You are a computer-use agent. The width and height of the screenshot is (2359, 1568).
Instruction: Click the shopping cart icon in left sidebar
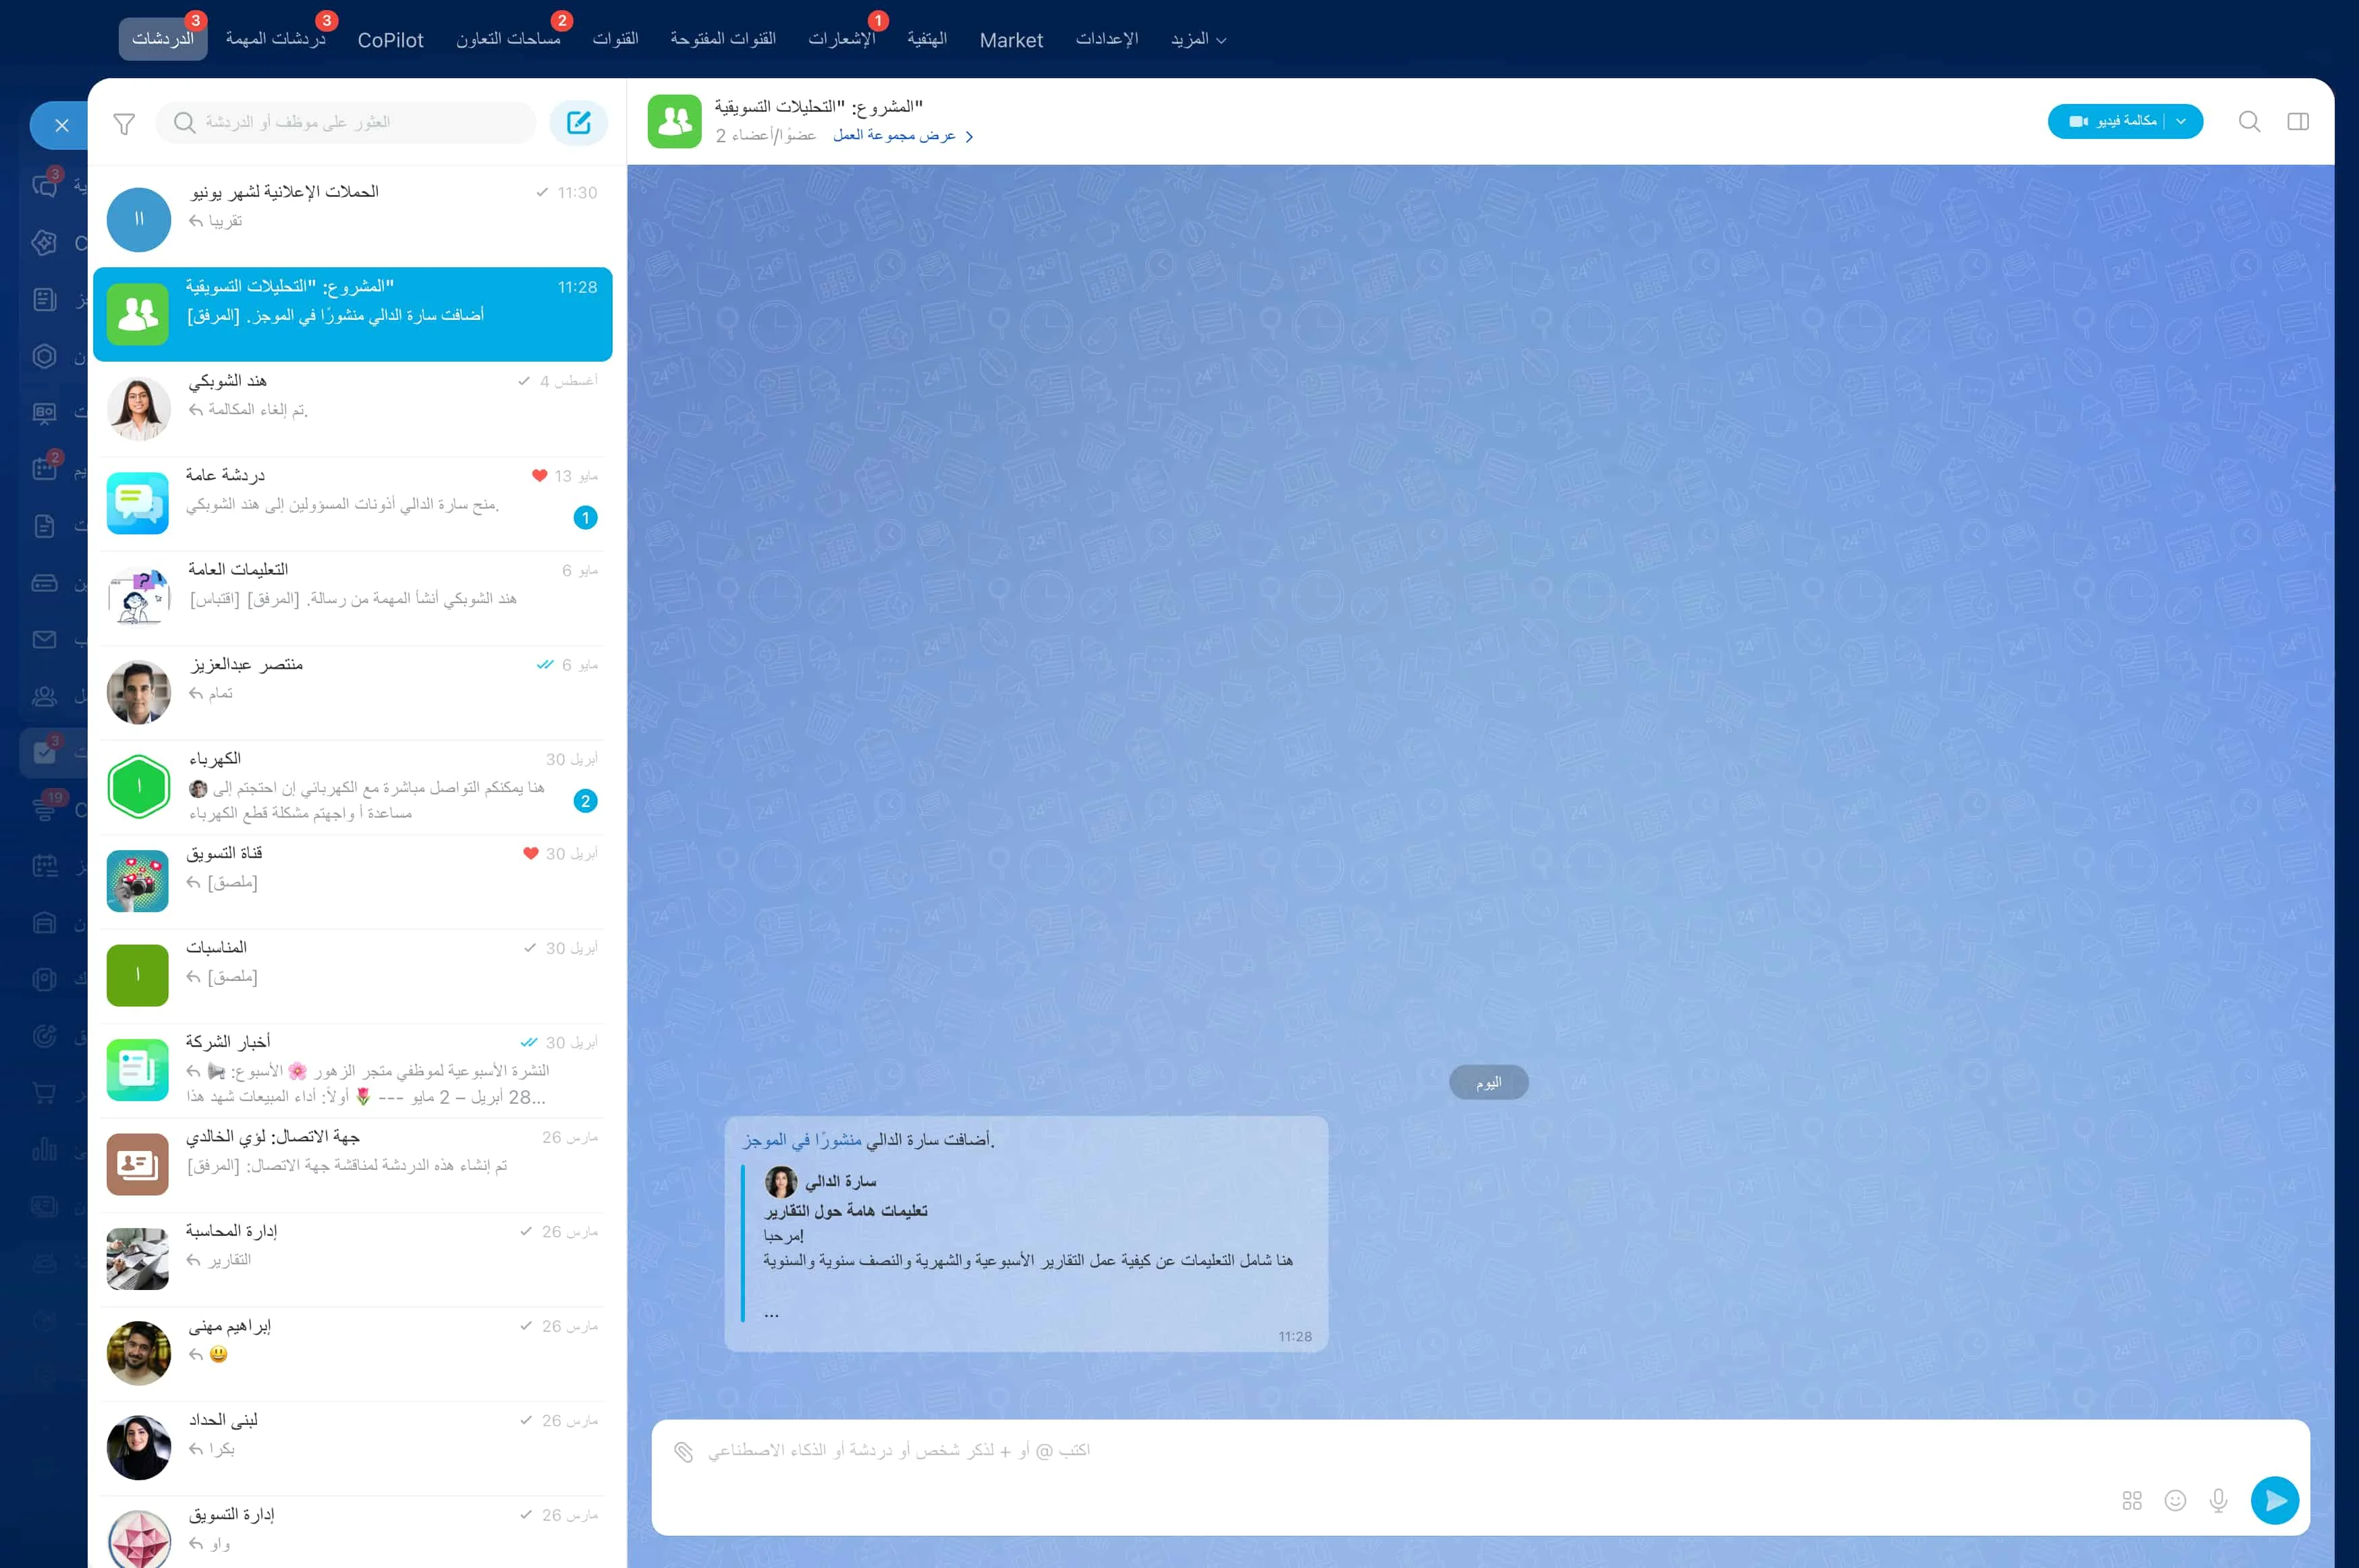44,1093
